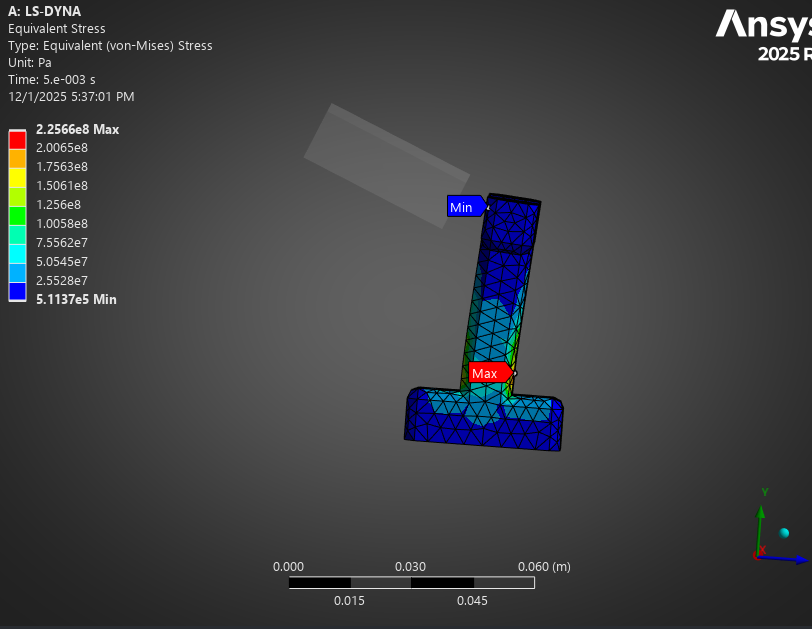The width and height of the screenshot is (812, 629).
Task: Select the meshed base of the T-part
Action: 485,422
